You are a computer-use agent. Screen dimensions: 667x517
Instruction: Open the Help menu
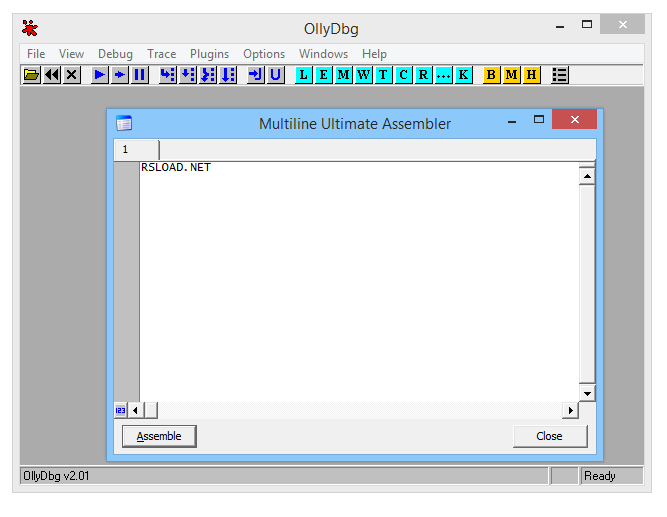374,54
